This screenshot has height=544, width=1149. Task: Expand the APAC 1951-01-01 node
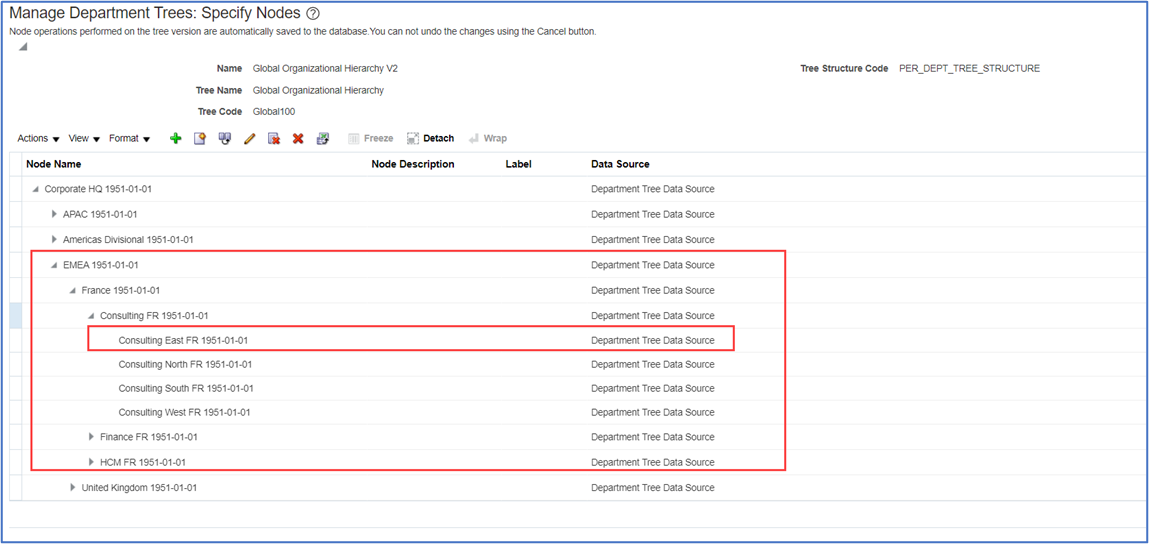(54, 214)
